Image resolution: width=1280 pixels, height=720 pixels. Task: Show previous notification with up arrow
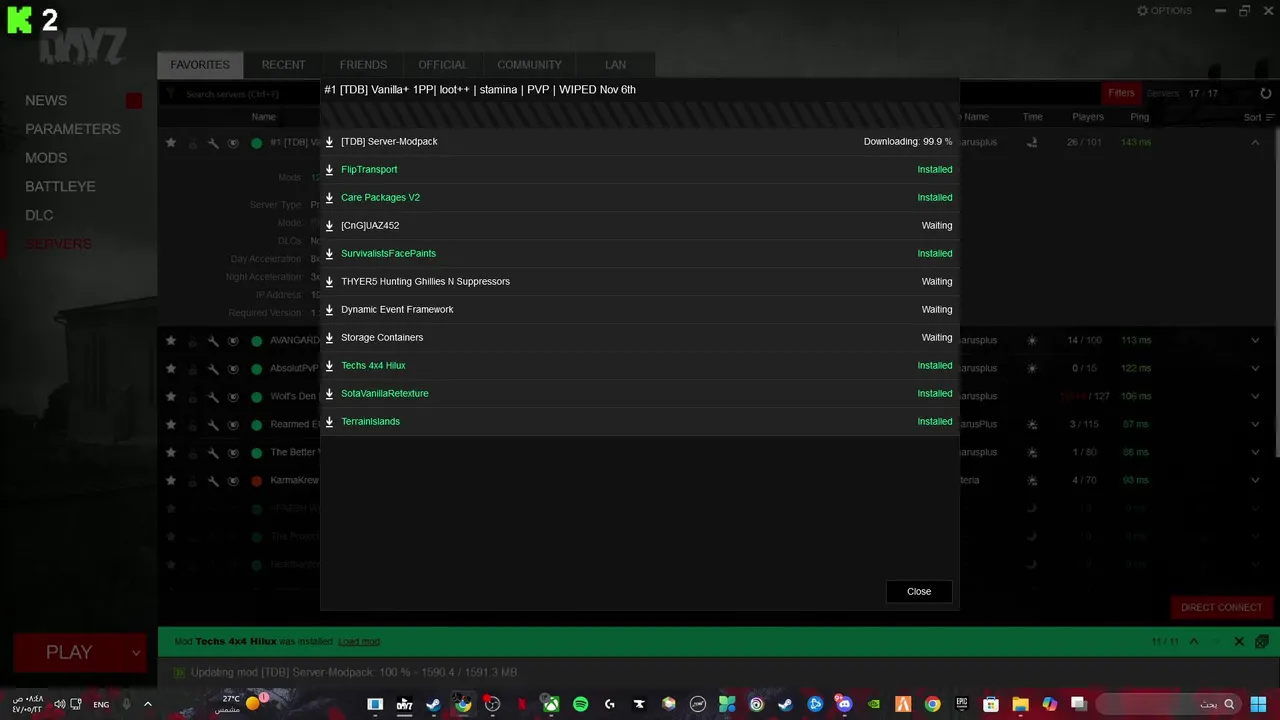(1193, 642)
